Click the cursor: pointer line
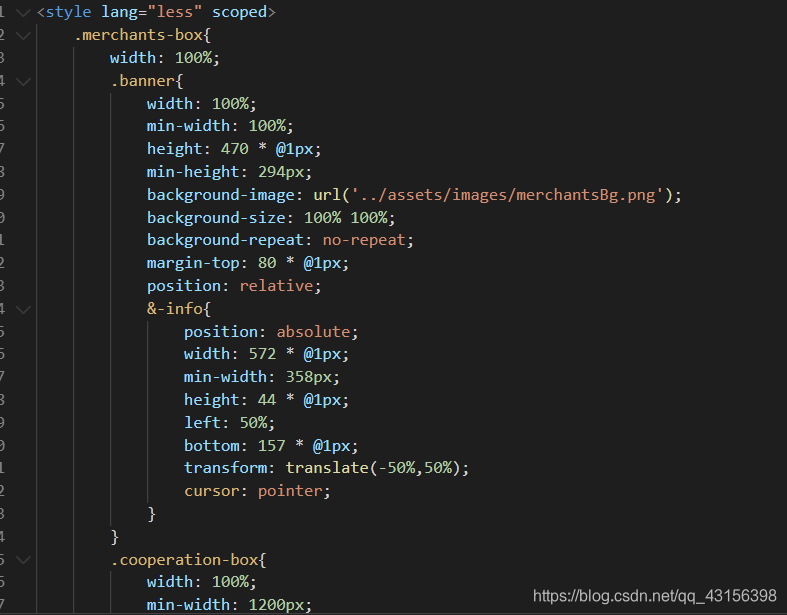 coord(257,491)
